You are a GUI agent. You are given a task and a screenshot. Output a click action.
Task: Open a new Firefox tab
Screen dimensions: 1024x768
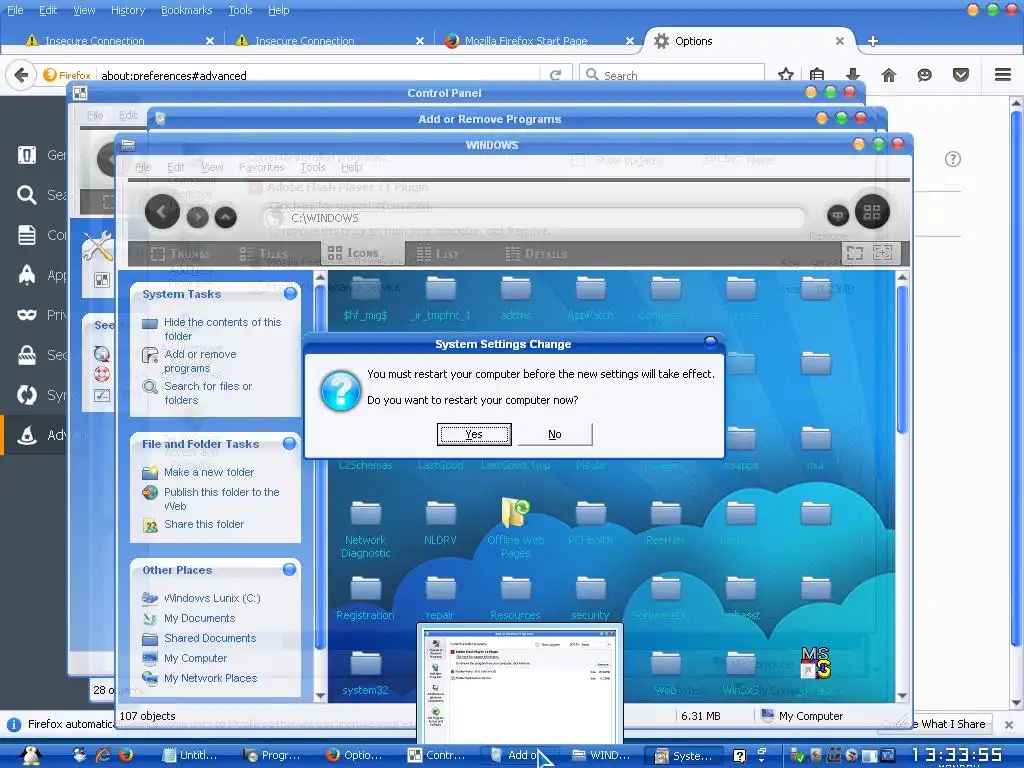tap(872, 41)
